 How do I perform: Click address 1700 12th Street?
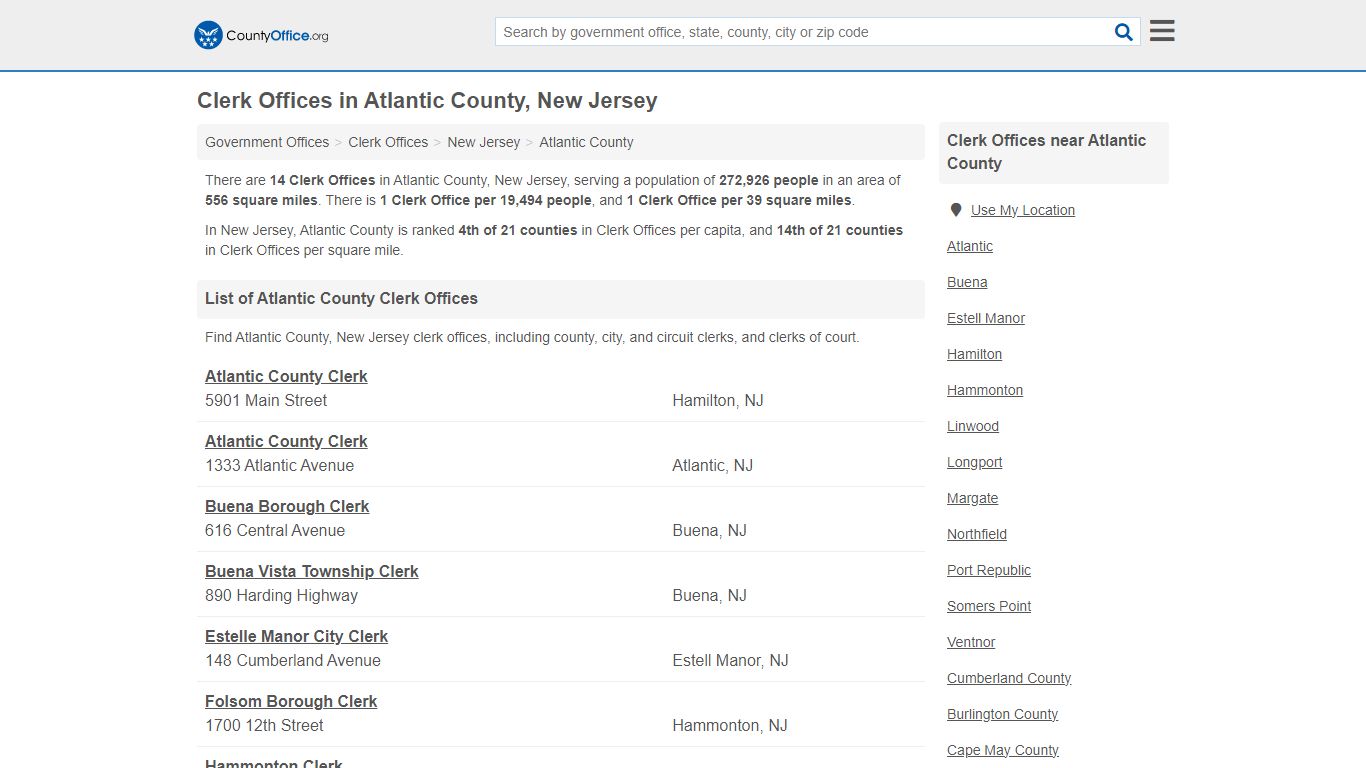(x=264, y=725)
